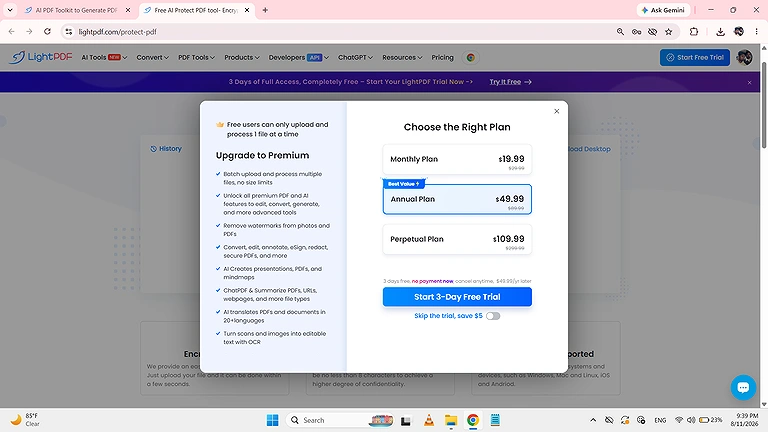Select the Monthly Plan option

coord(457,159)
